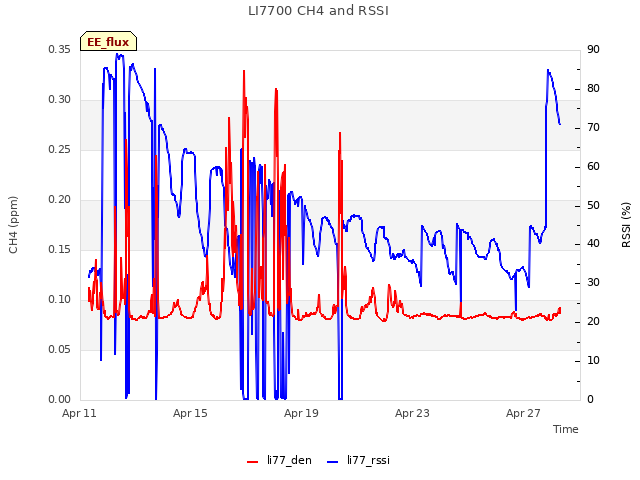Click the 60 right axis value
640x480 pixels.
(593, 167)
